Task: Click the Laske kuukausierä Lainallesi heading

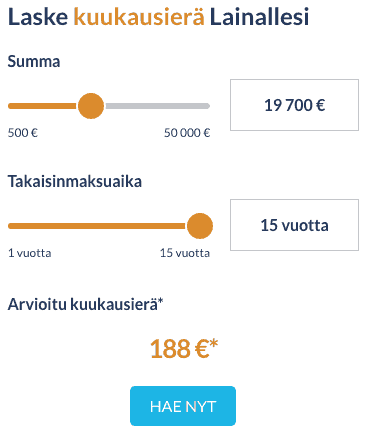Action: [159, 16]
